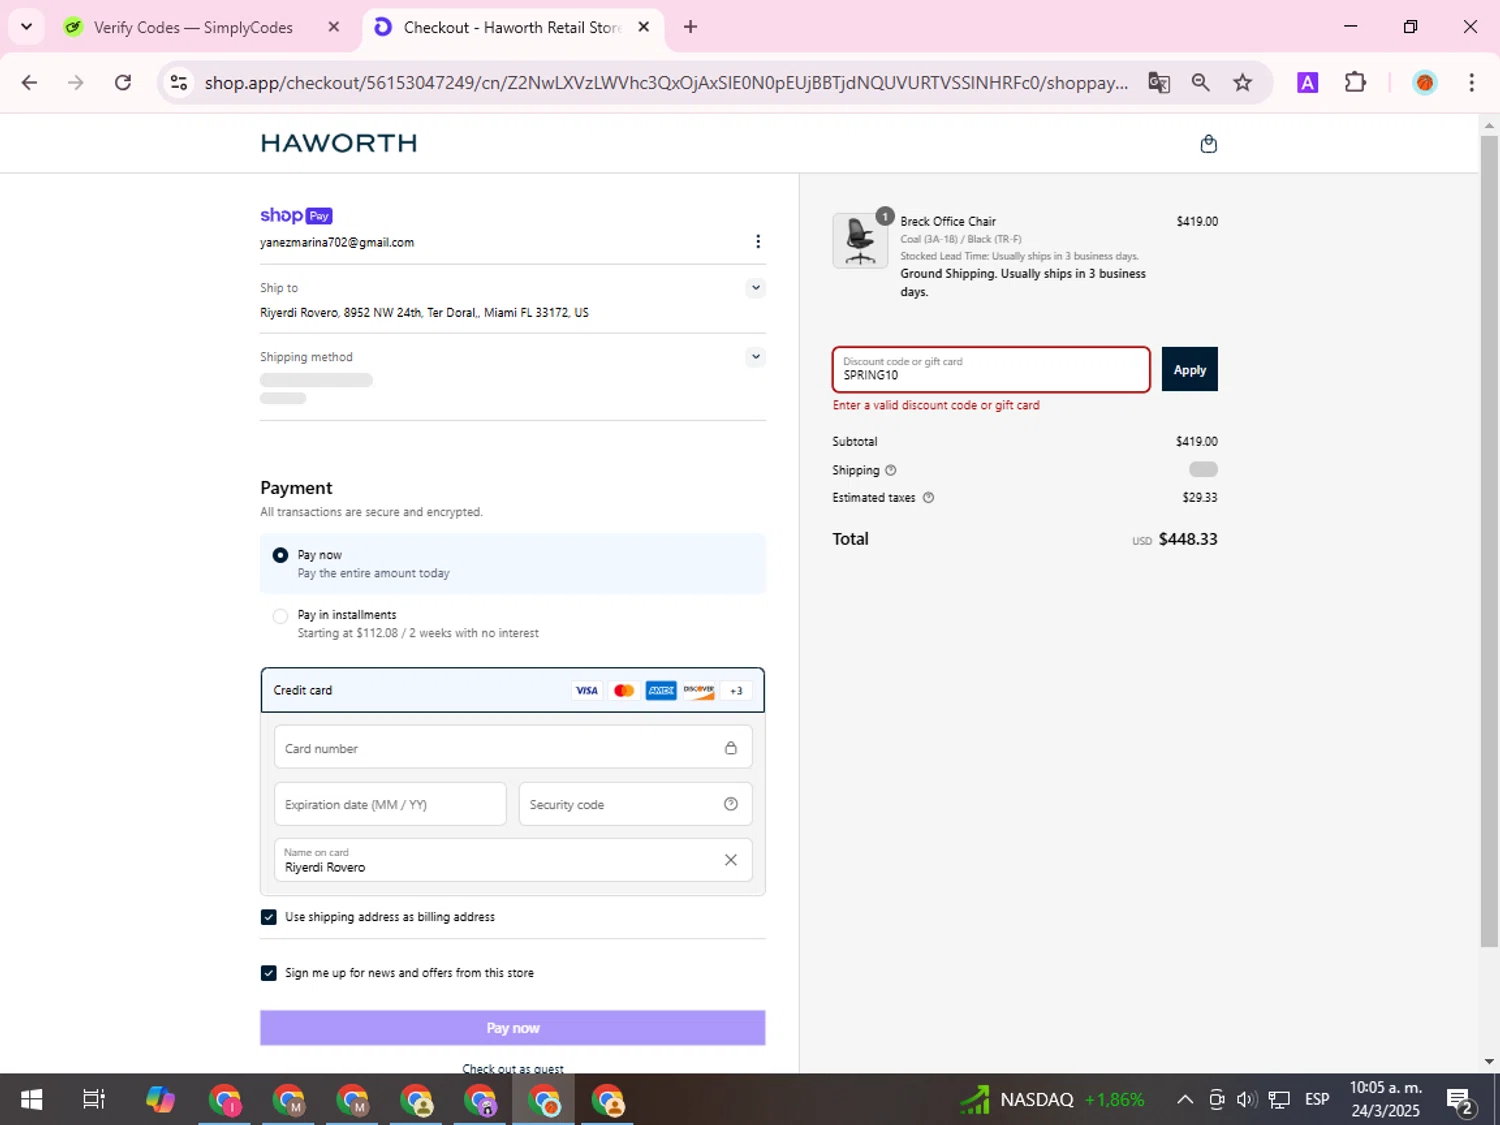
Task: Open Shop Pay account options menu
Action: click(758, 241)
